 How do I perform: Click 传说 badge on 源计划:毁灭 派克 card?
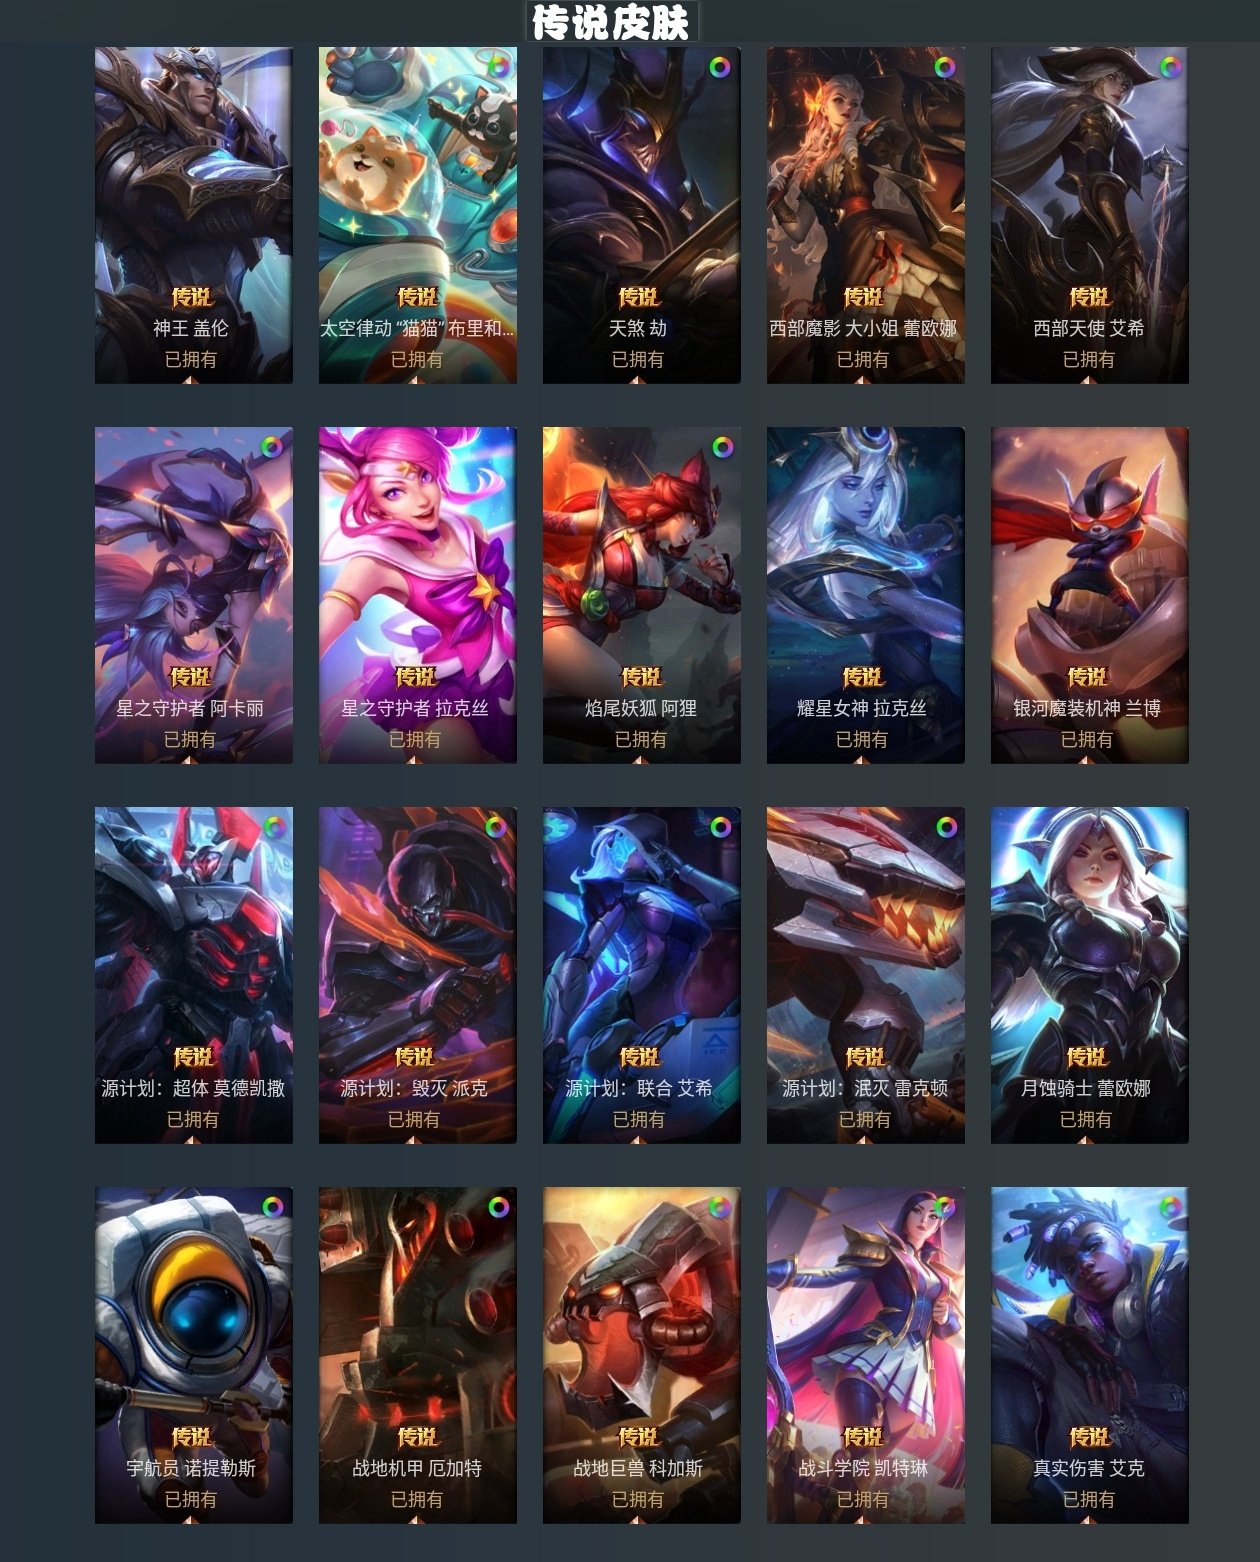(415, 1057)
